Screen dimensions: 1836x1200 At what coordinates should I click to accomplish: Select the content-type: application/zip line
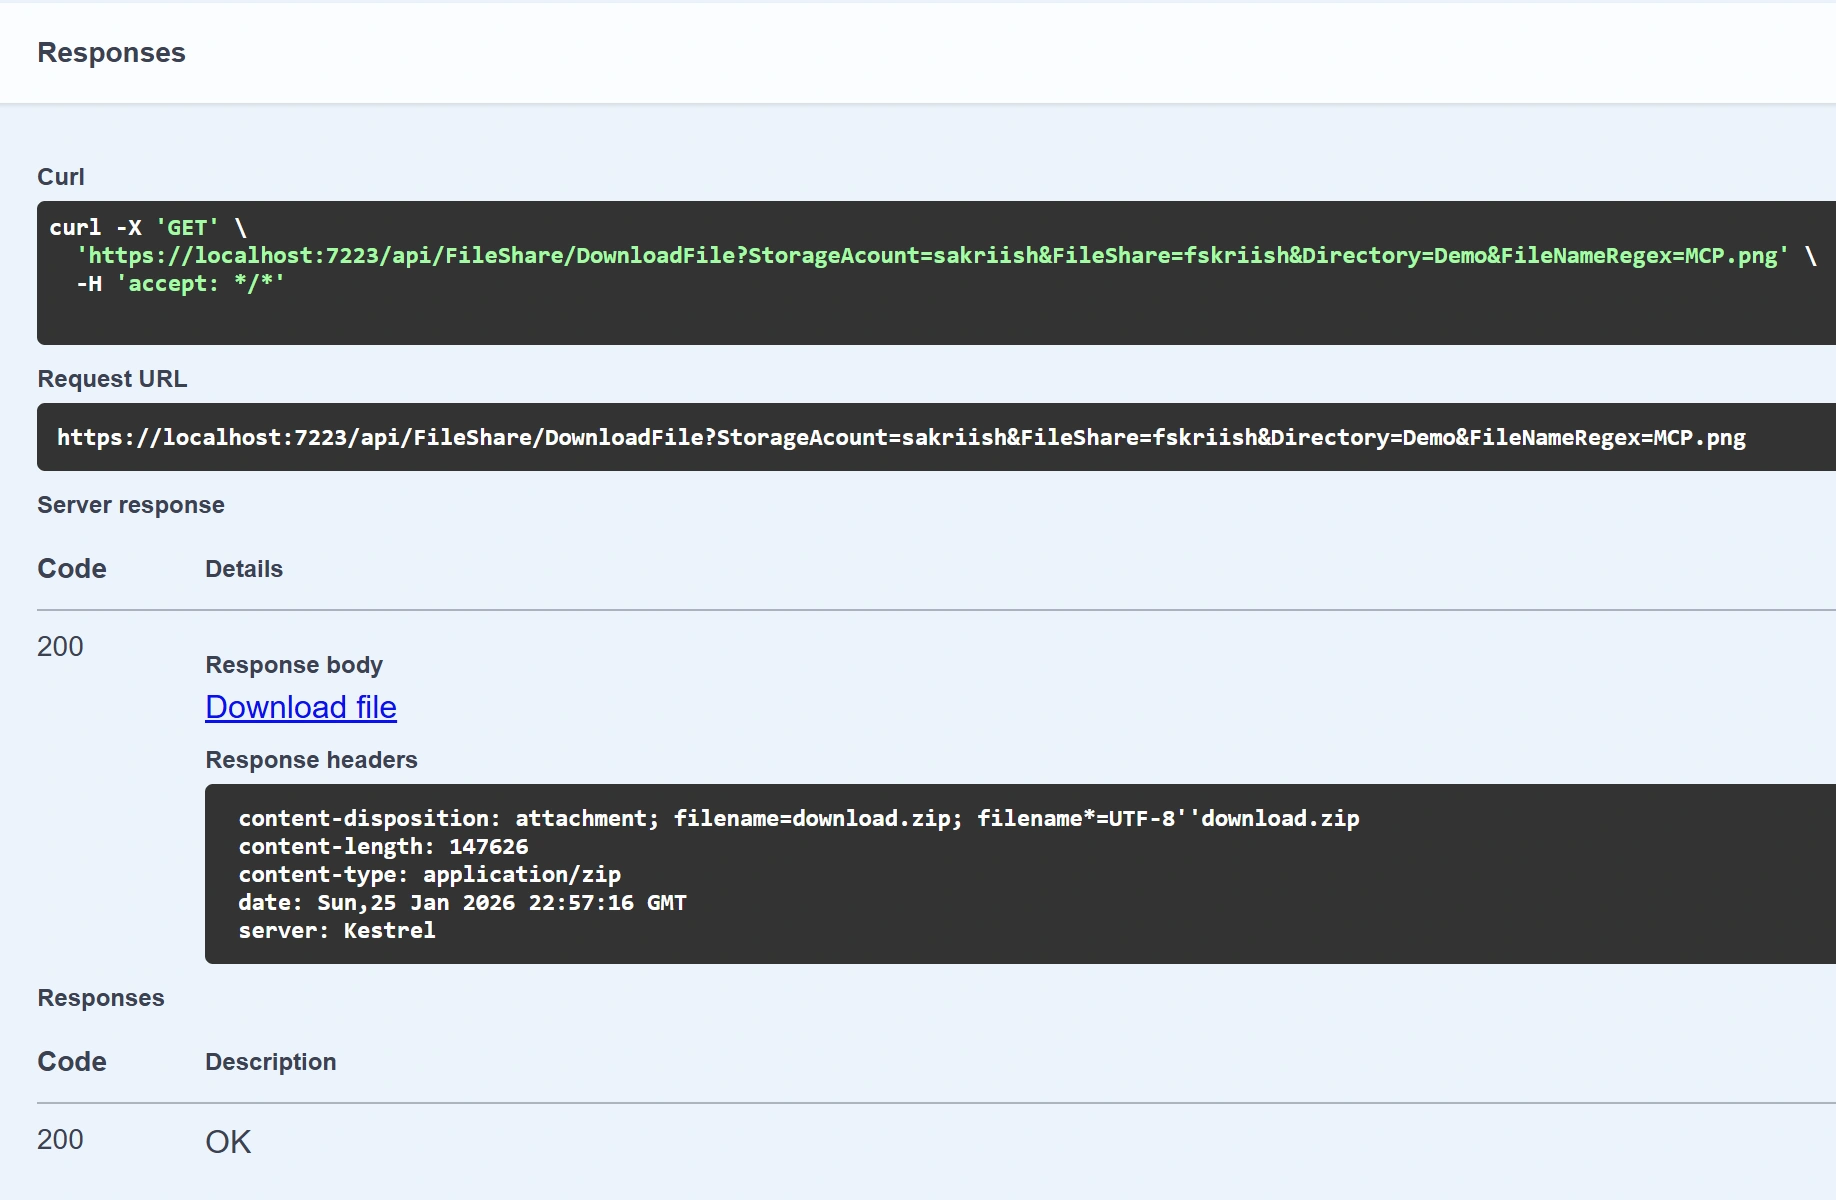429,874
